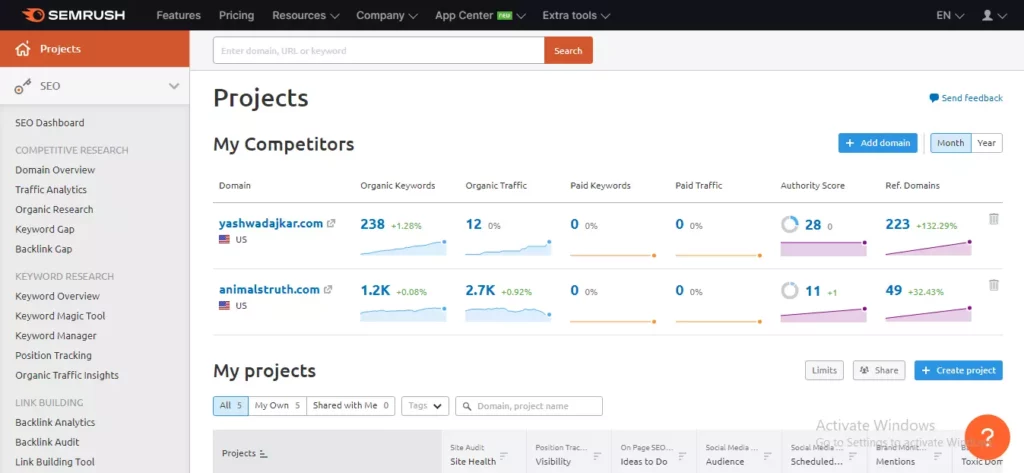Expand the Resources menu
This screenshot has height=473, width=1024.
click(306, 15)
